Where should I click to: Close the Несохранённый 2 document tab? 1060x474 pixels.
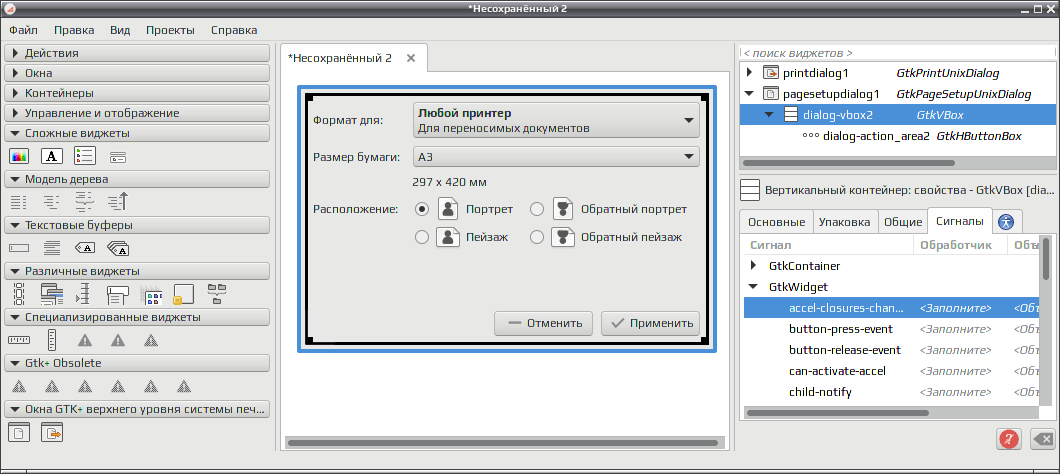(410, 58)
